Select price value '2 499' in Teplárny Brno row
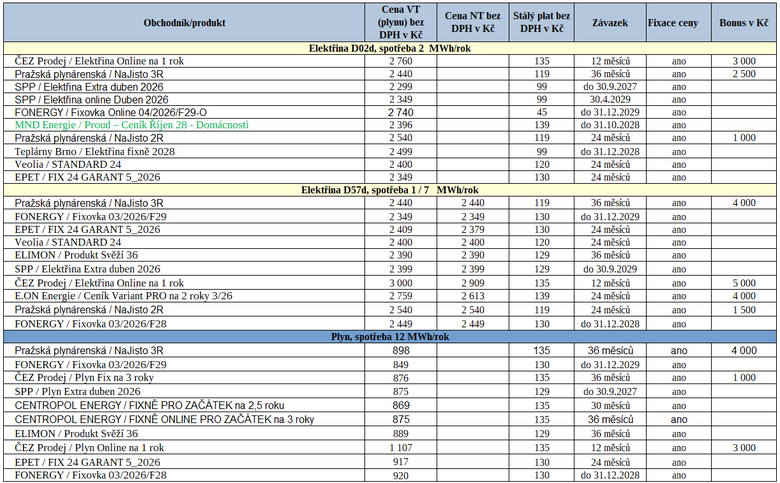The image size is (780, 483). pyautogui.click(x=400, y=152)
